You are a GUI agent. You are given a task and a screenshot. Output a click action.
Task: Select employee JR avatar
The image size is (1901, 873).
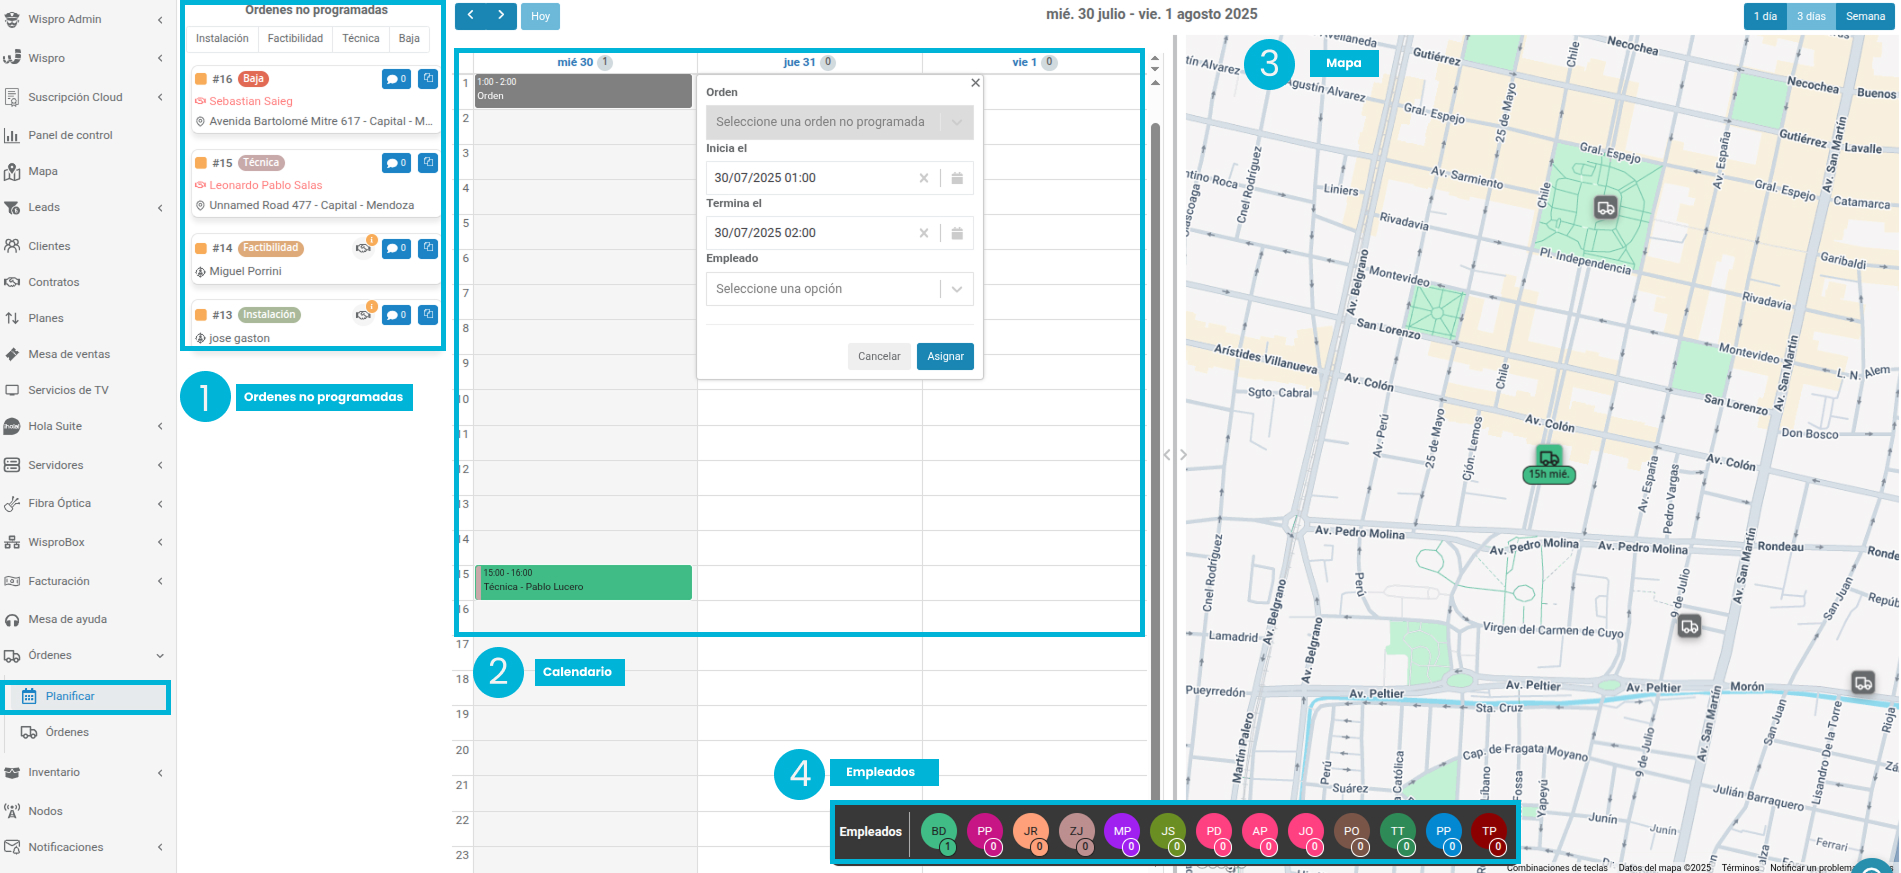point(1031,832)
